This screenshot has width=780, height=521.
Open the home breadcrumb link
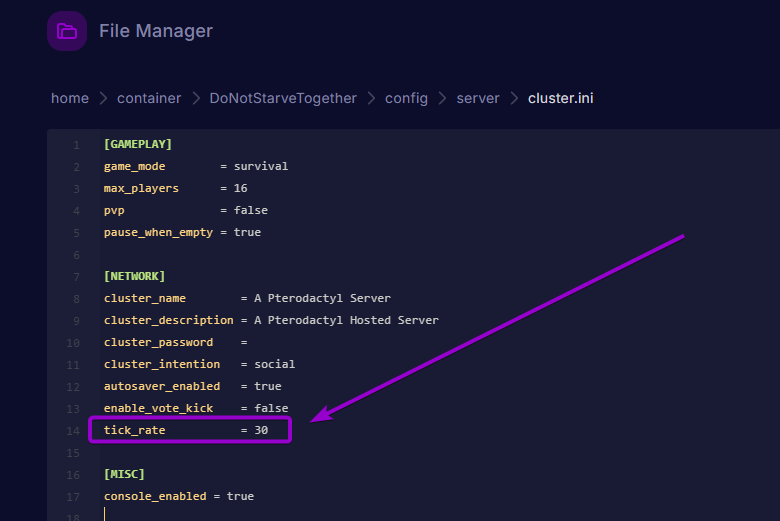[x=70, y=98]
